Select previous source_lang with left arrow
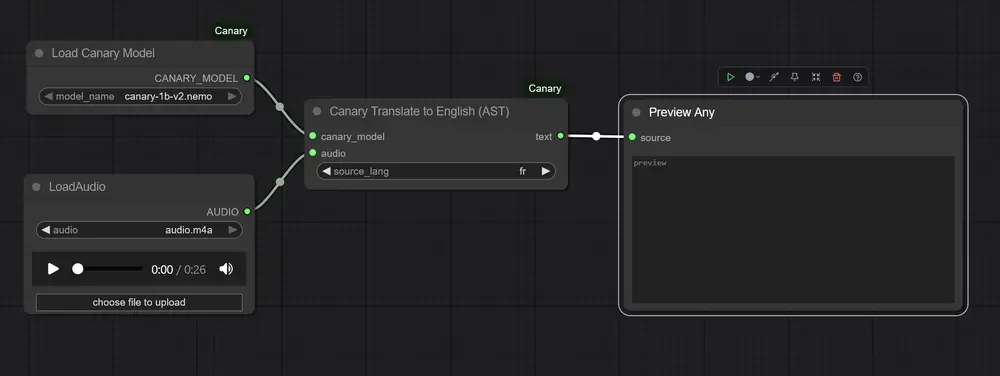Viewport: 1000px width, 376px height. pos(327,171)
